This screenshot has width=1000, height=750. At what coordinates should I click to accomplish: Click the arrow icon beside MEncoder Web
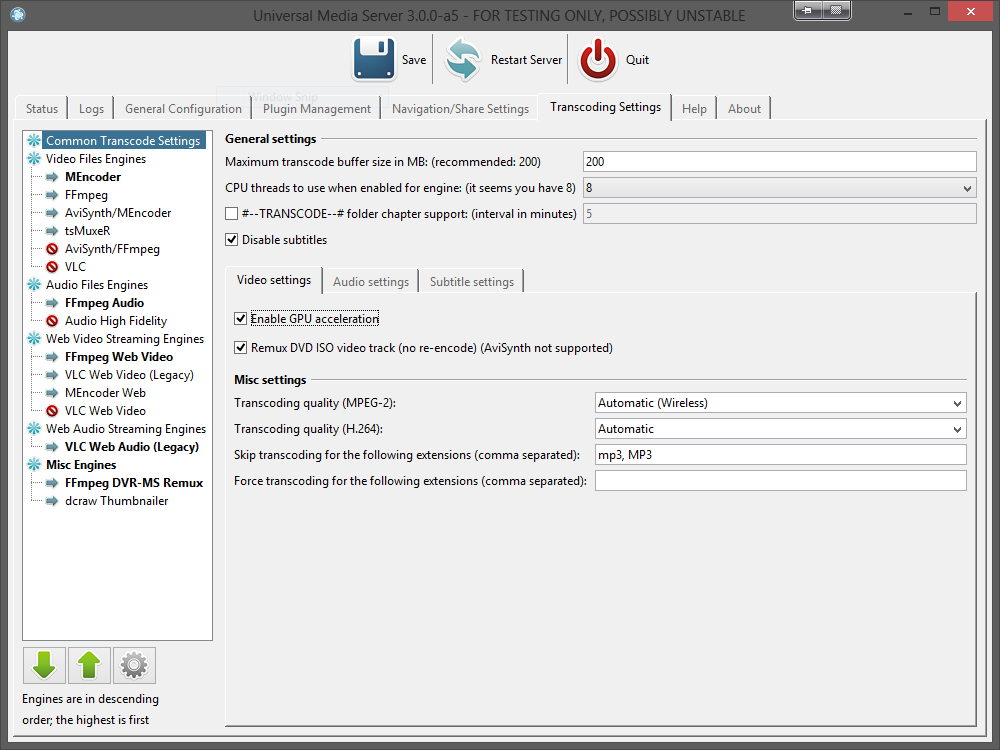pyautogui.click(x=52, y=393)
